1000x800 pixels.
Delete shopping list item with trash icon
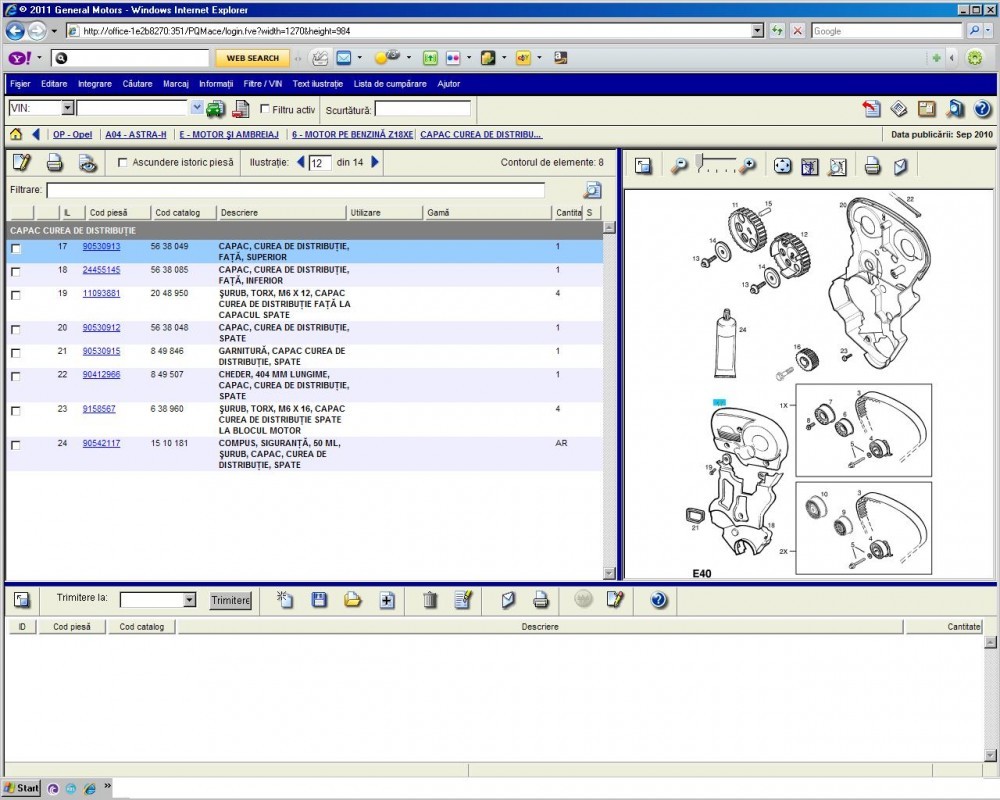pyautogui.click(x=430, y=600)
